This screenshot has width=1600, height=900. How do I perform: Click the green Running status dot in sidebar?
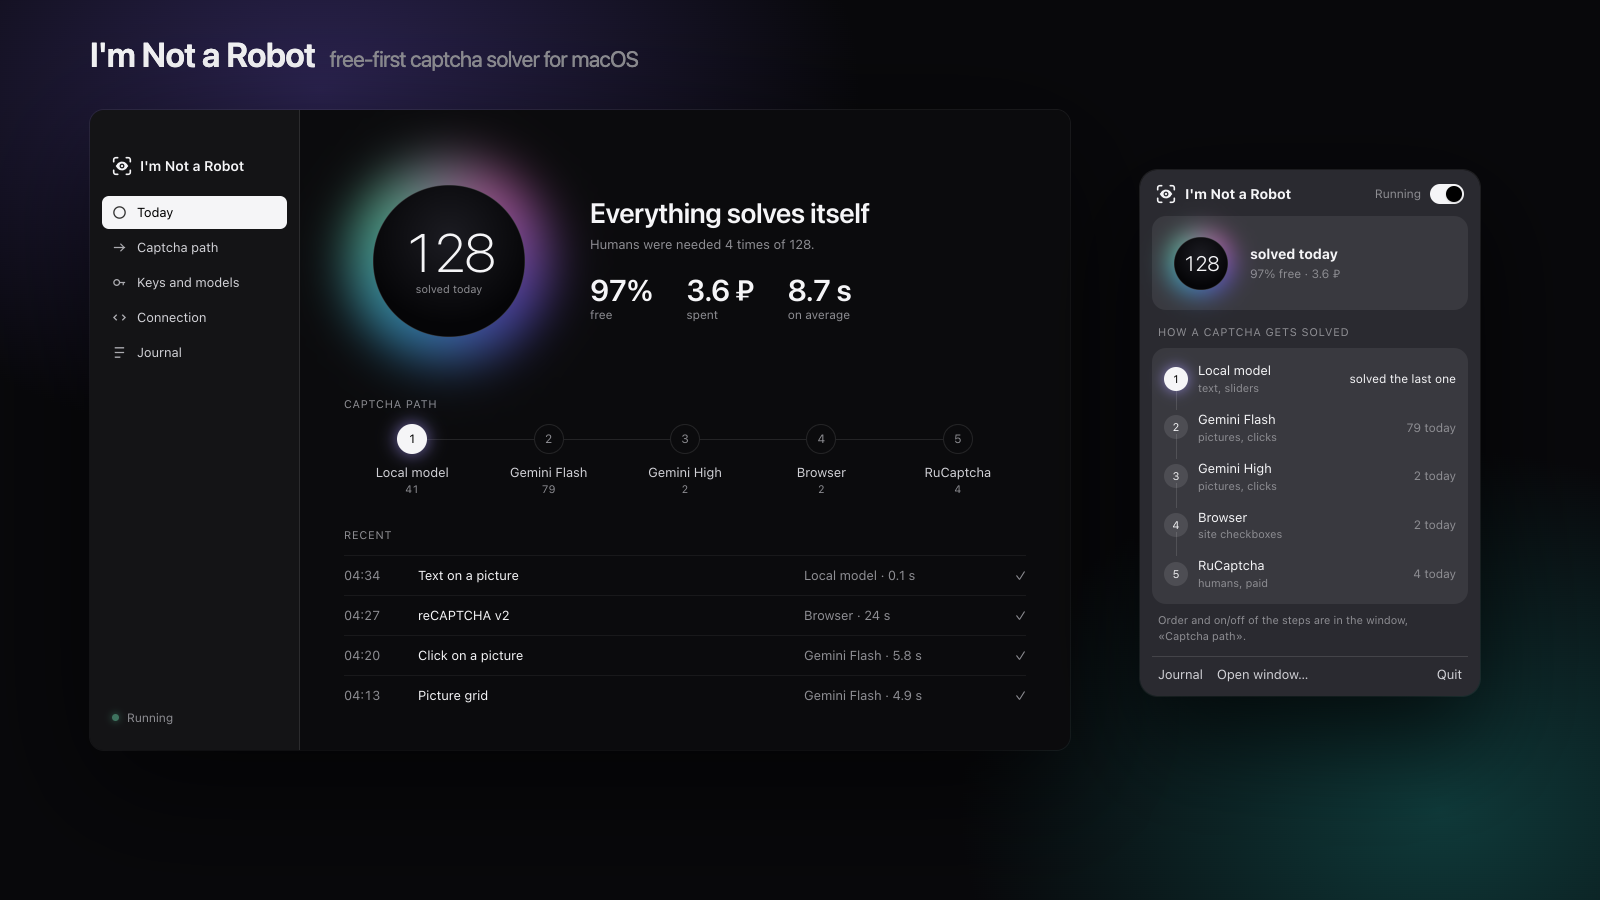115,717
